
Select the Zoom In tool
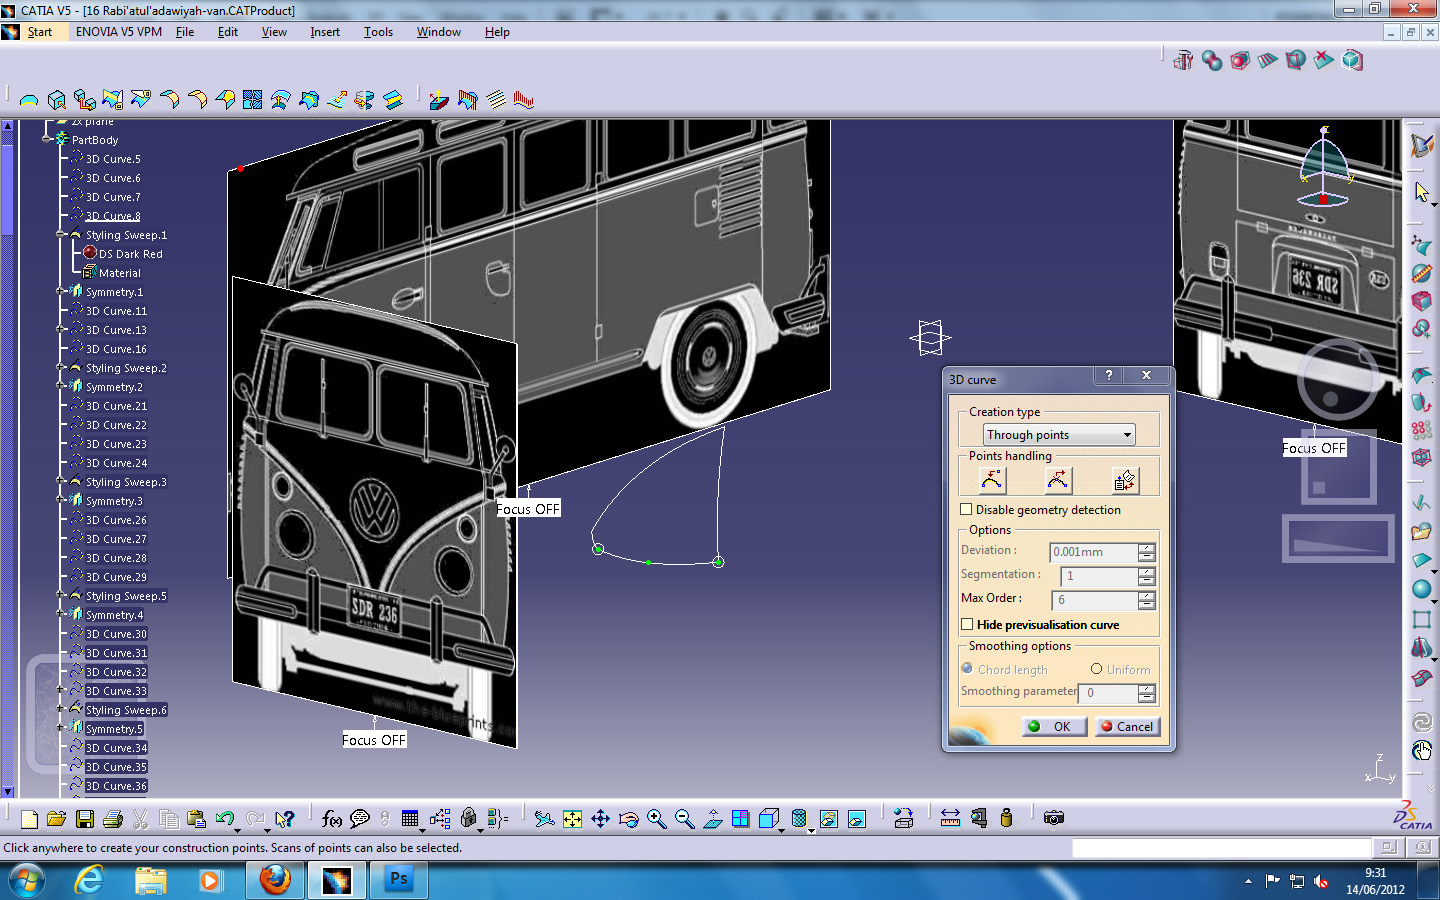(x=657, y=818)
